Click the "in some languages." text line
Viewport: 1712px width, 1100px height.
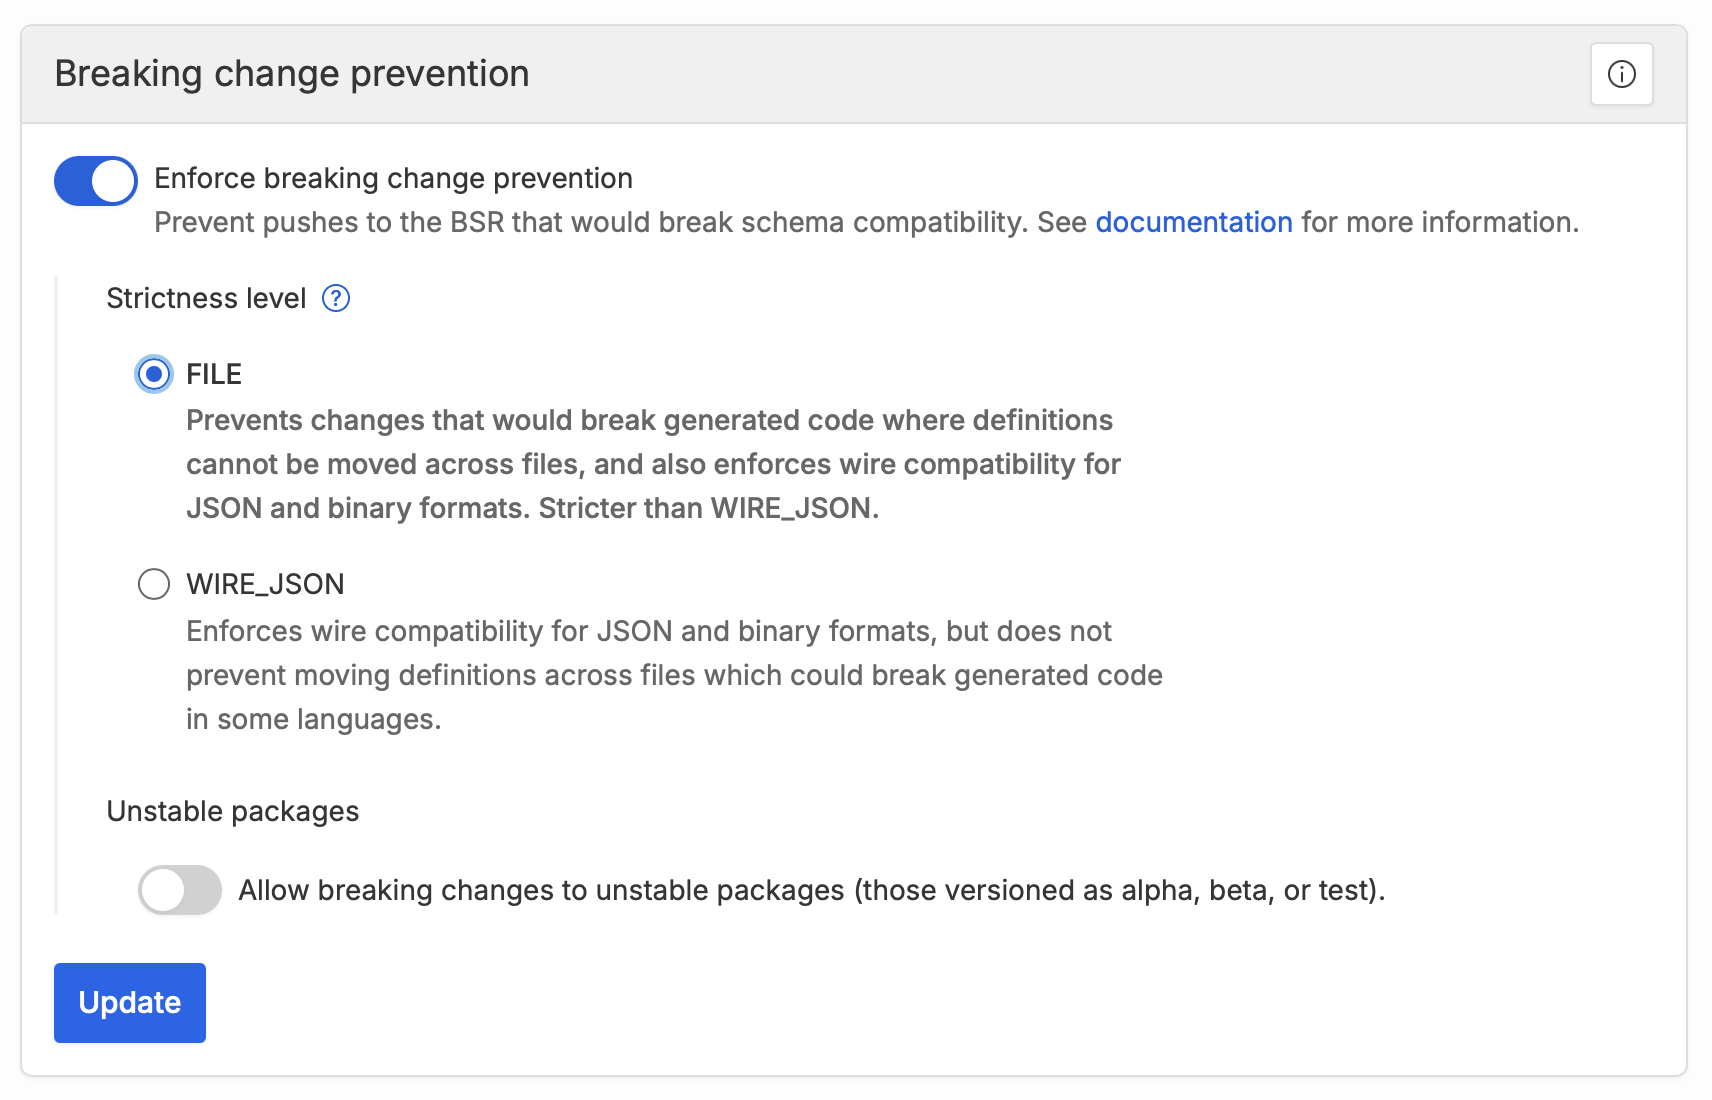(314, 719)
